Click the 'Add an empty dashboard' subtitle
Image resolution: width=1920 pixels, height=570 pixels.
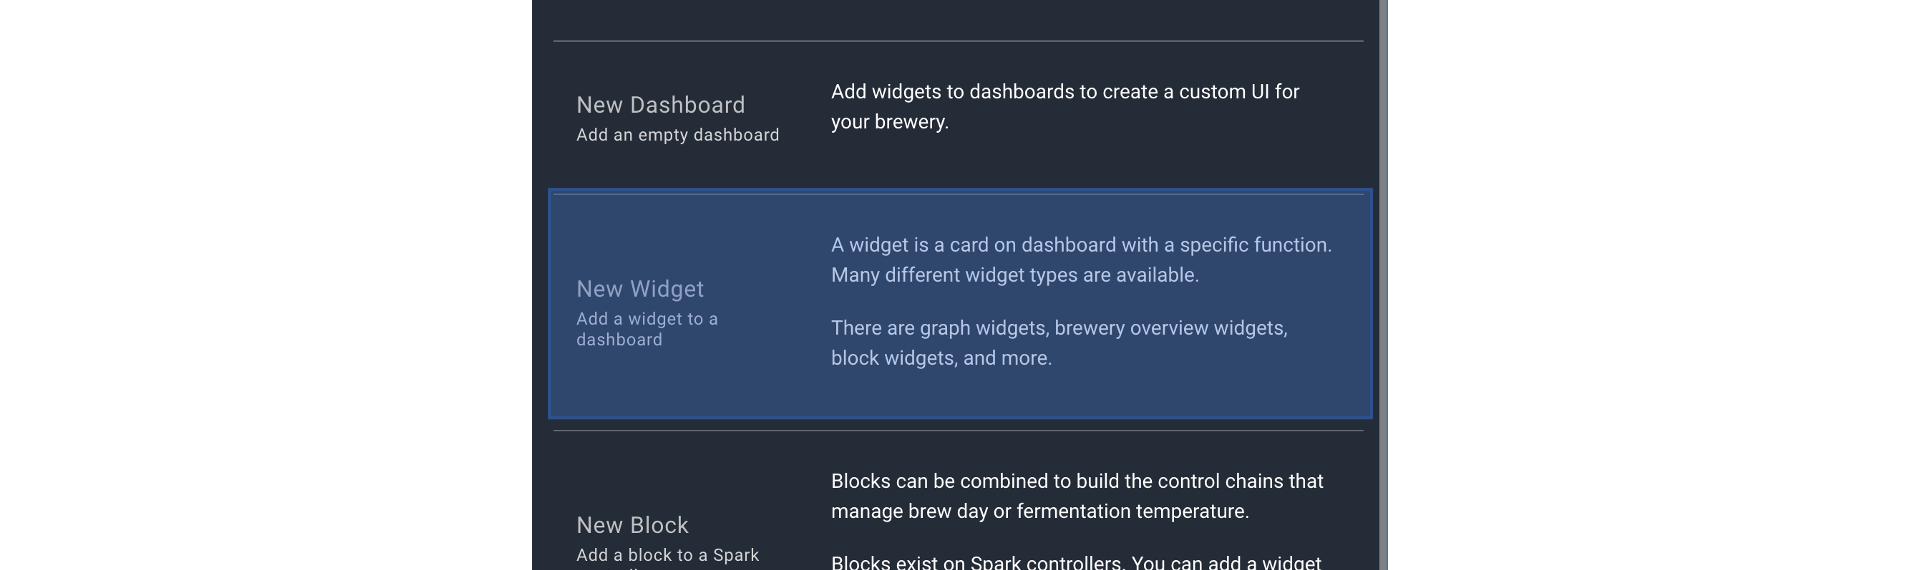(677, 135)
